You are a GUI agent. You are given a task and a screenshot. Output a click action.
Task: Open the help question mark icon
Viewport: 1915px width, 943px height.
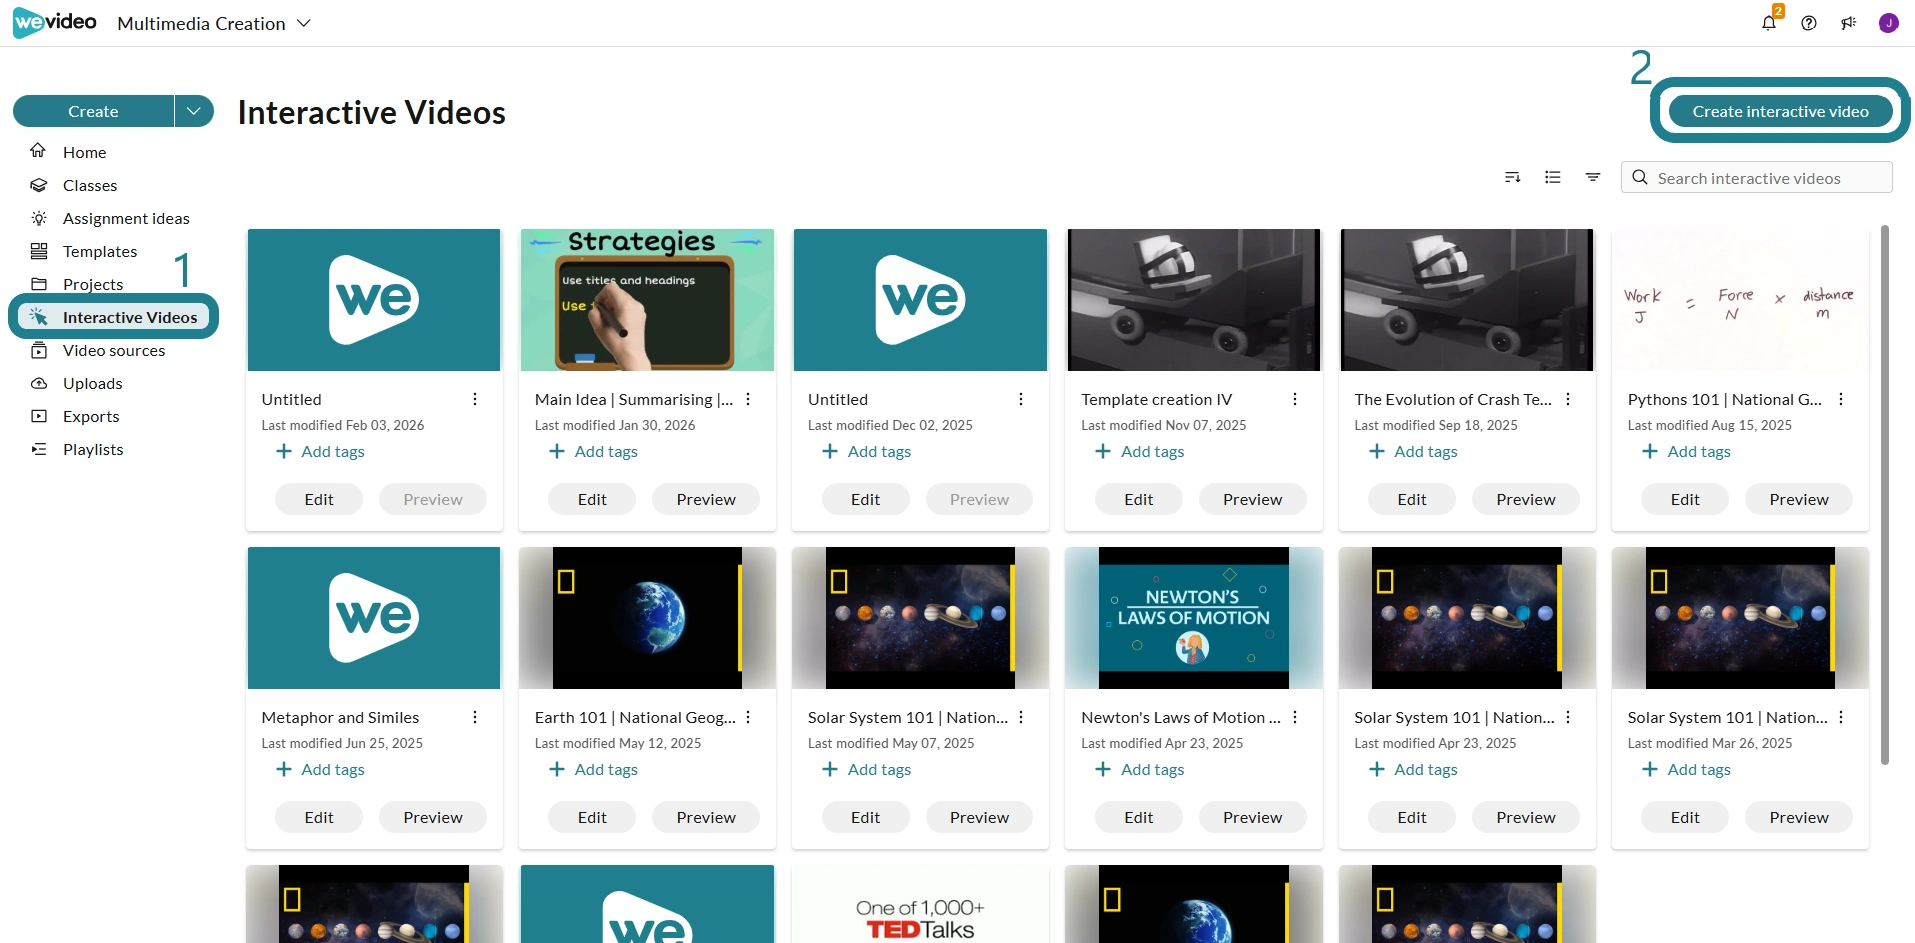pyautogui.click(x=1809, y=23)
